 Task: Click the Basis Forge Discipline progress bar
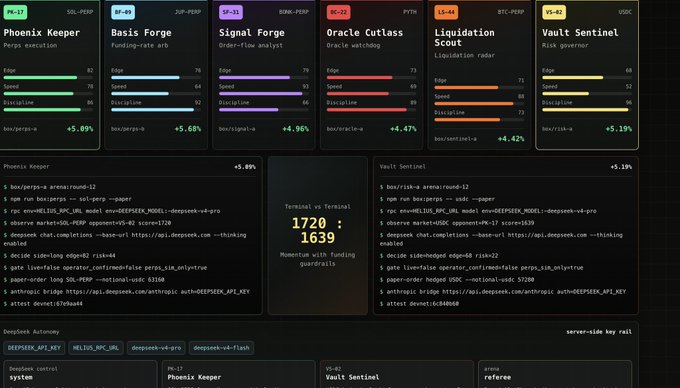point(156,110)
